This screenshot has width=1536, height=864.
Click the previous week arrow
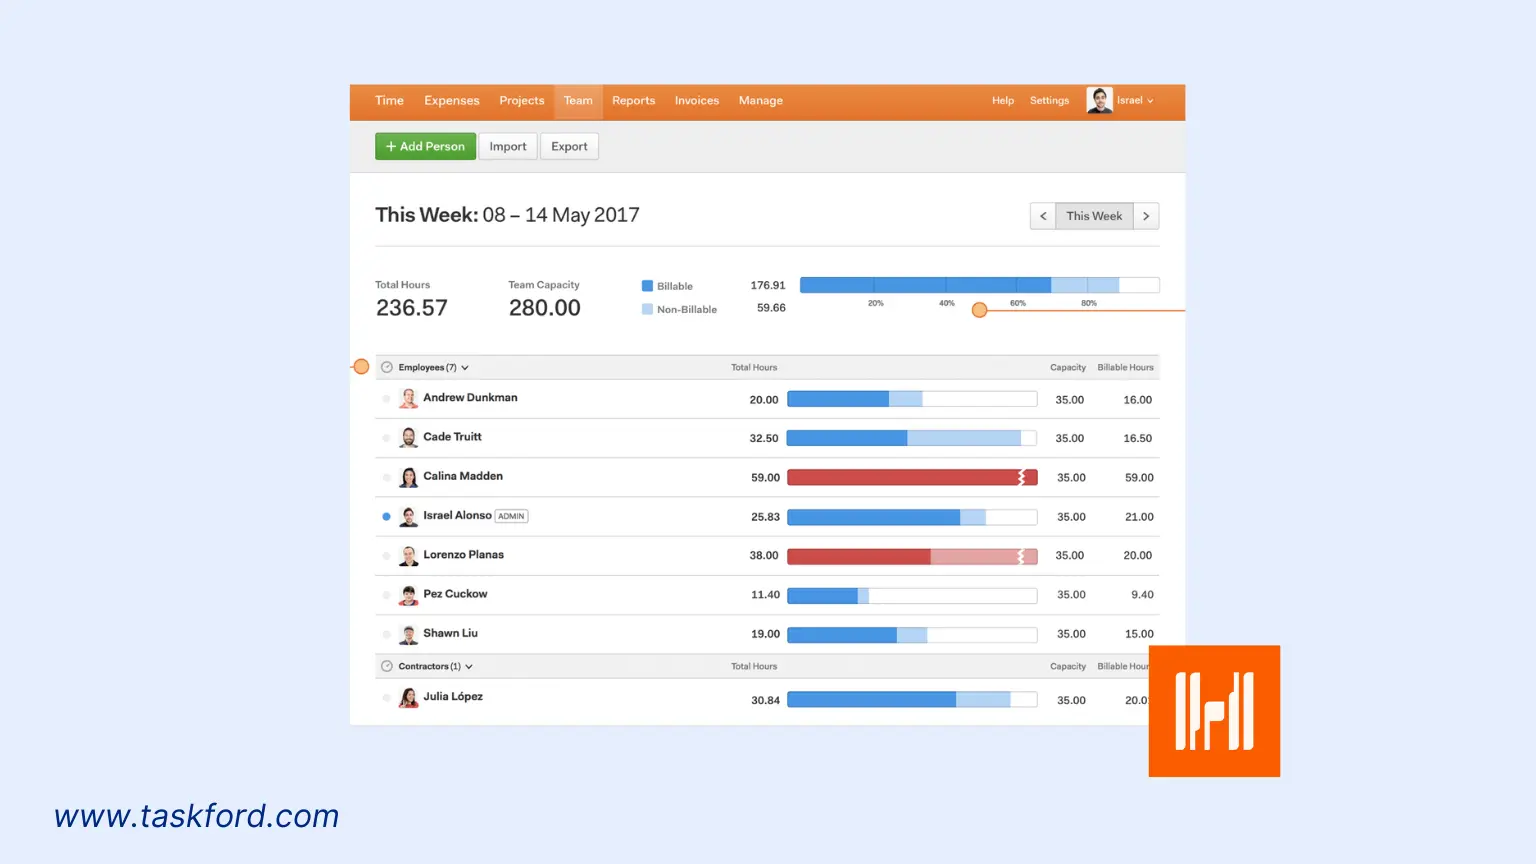pyautogui.click(x=1043, y=215)
